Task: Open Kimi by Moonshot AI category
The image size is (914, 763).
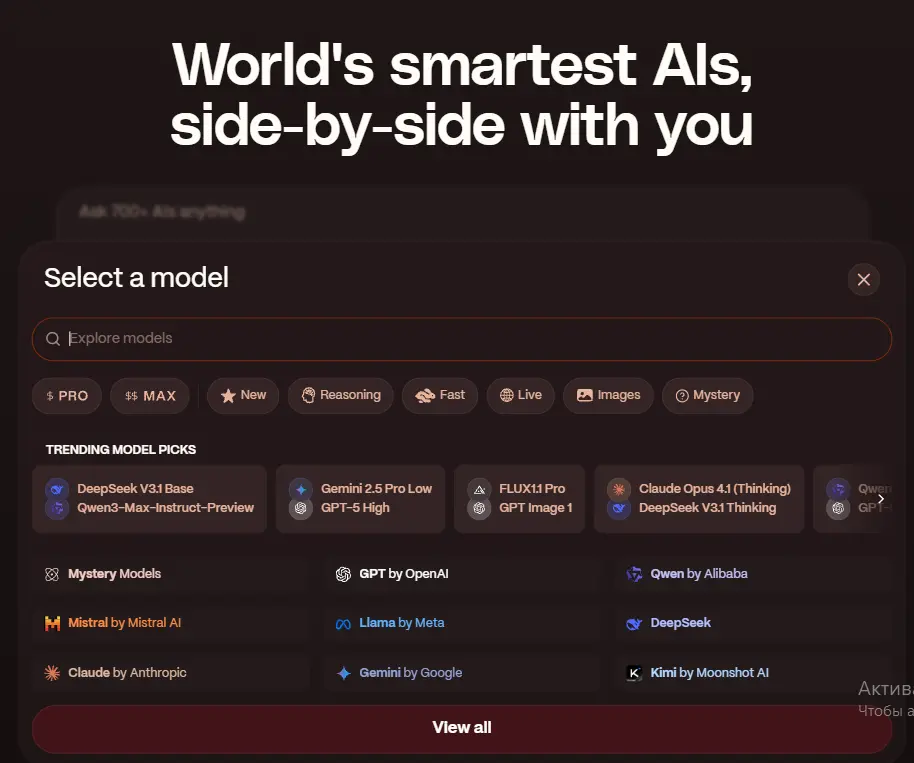Action: pos(753,673)
